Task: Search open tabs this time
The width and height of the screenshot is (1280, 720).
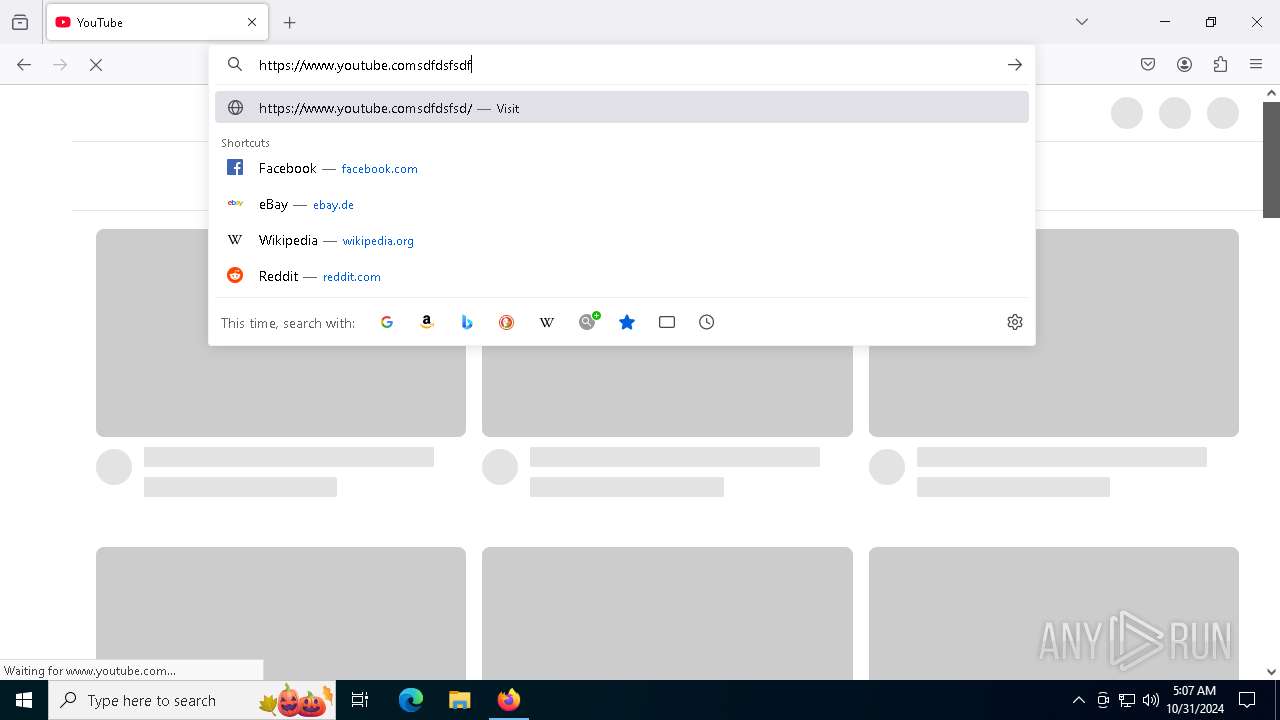Action: (x=667, y=322)
